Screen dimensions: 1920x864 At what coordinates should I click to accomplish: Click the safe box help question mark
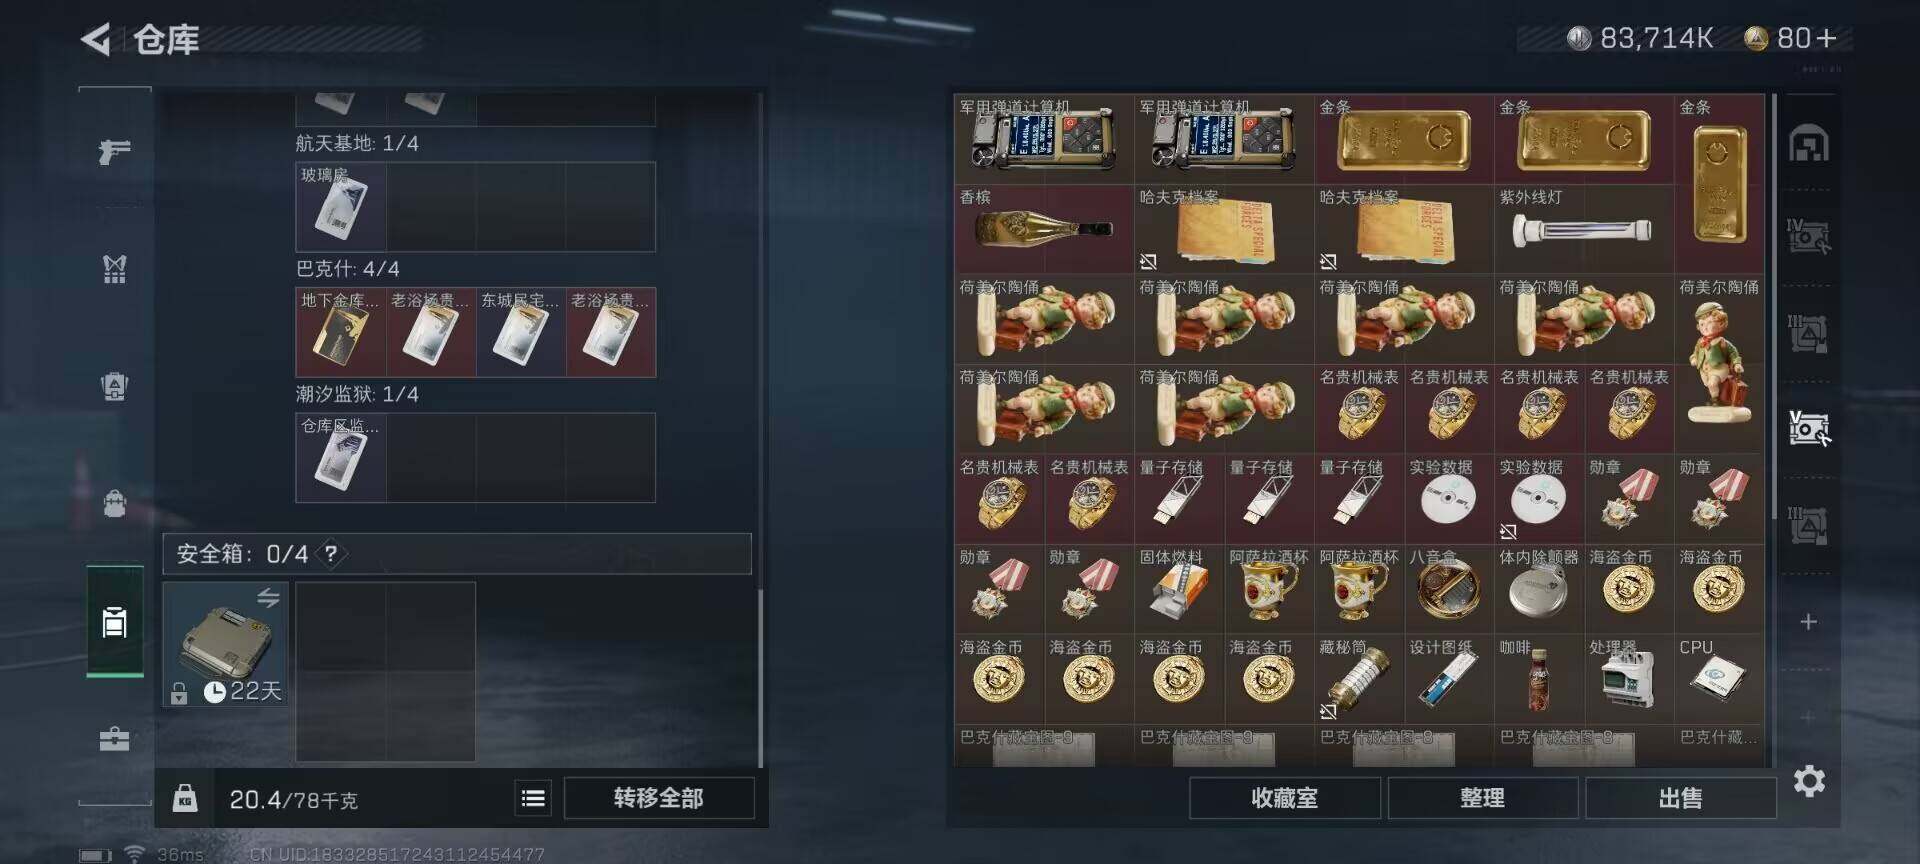coord(331,553)
